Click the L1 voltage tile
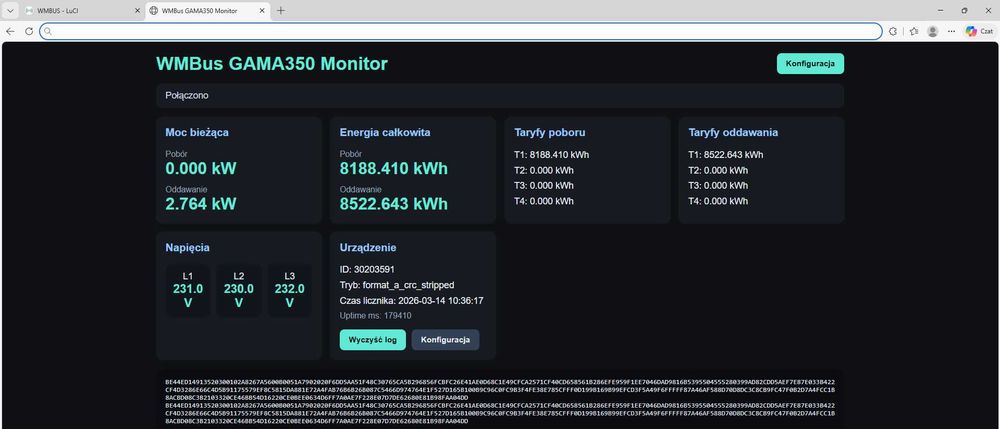1000x429 pixels. tap(188, 290)
